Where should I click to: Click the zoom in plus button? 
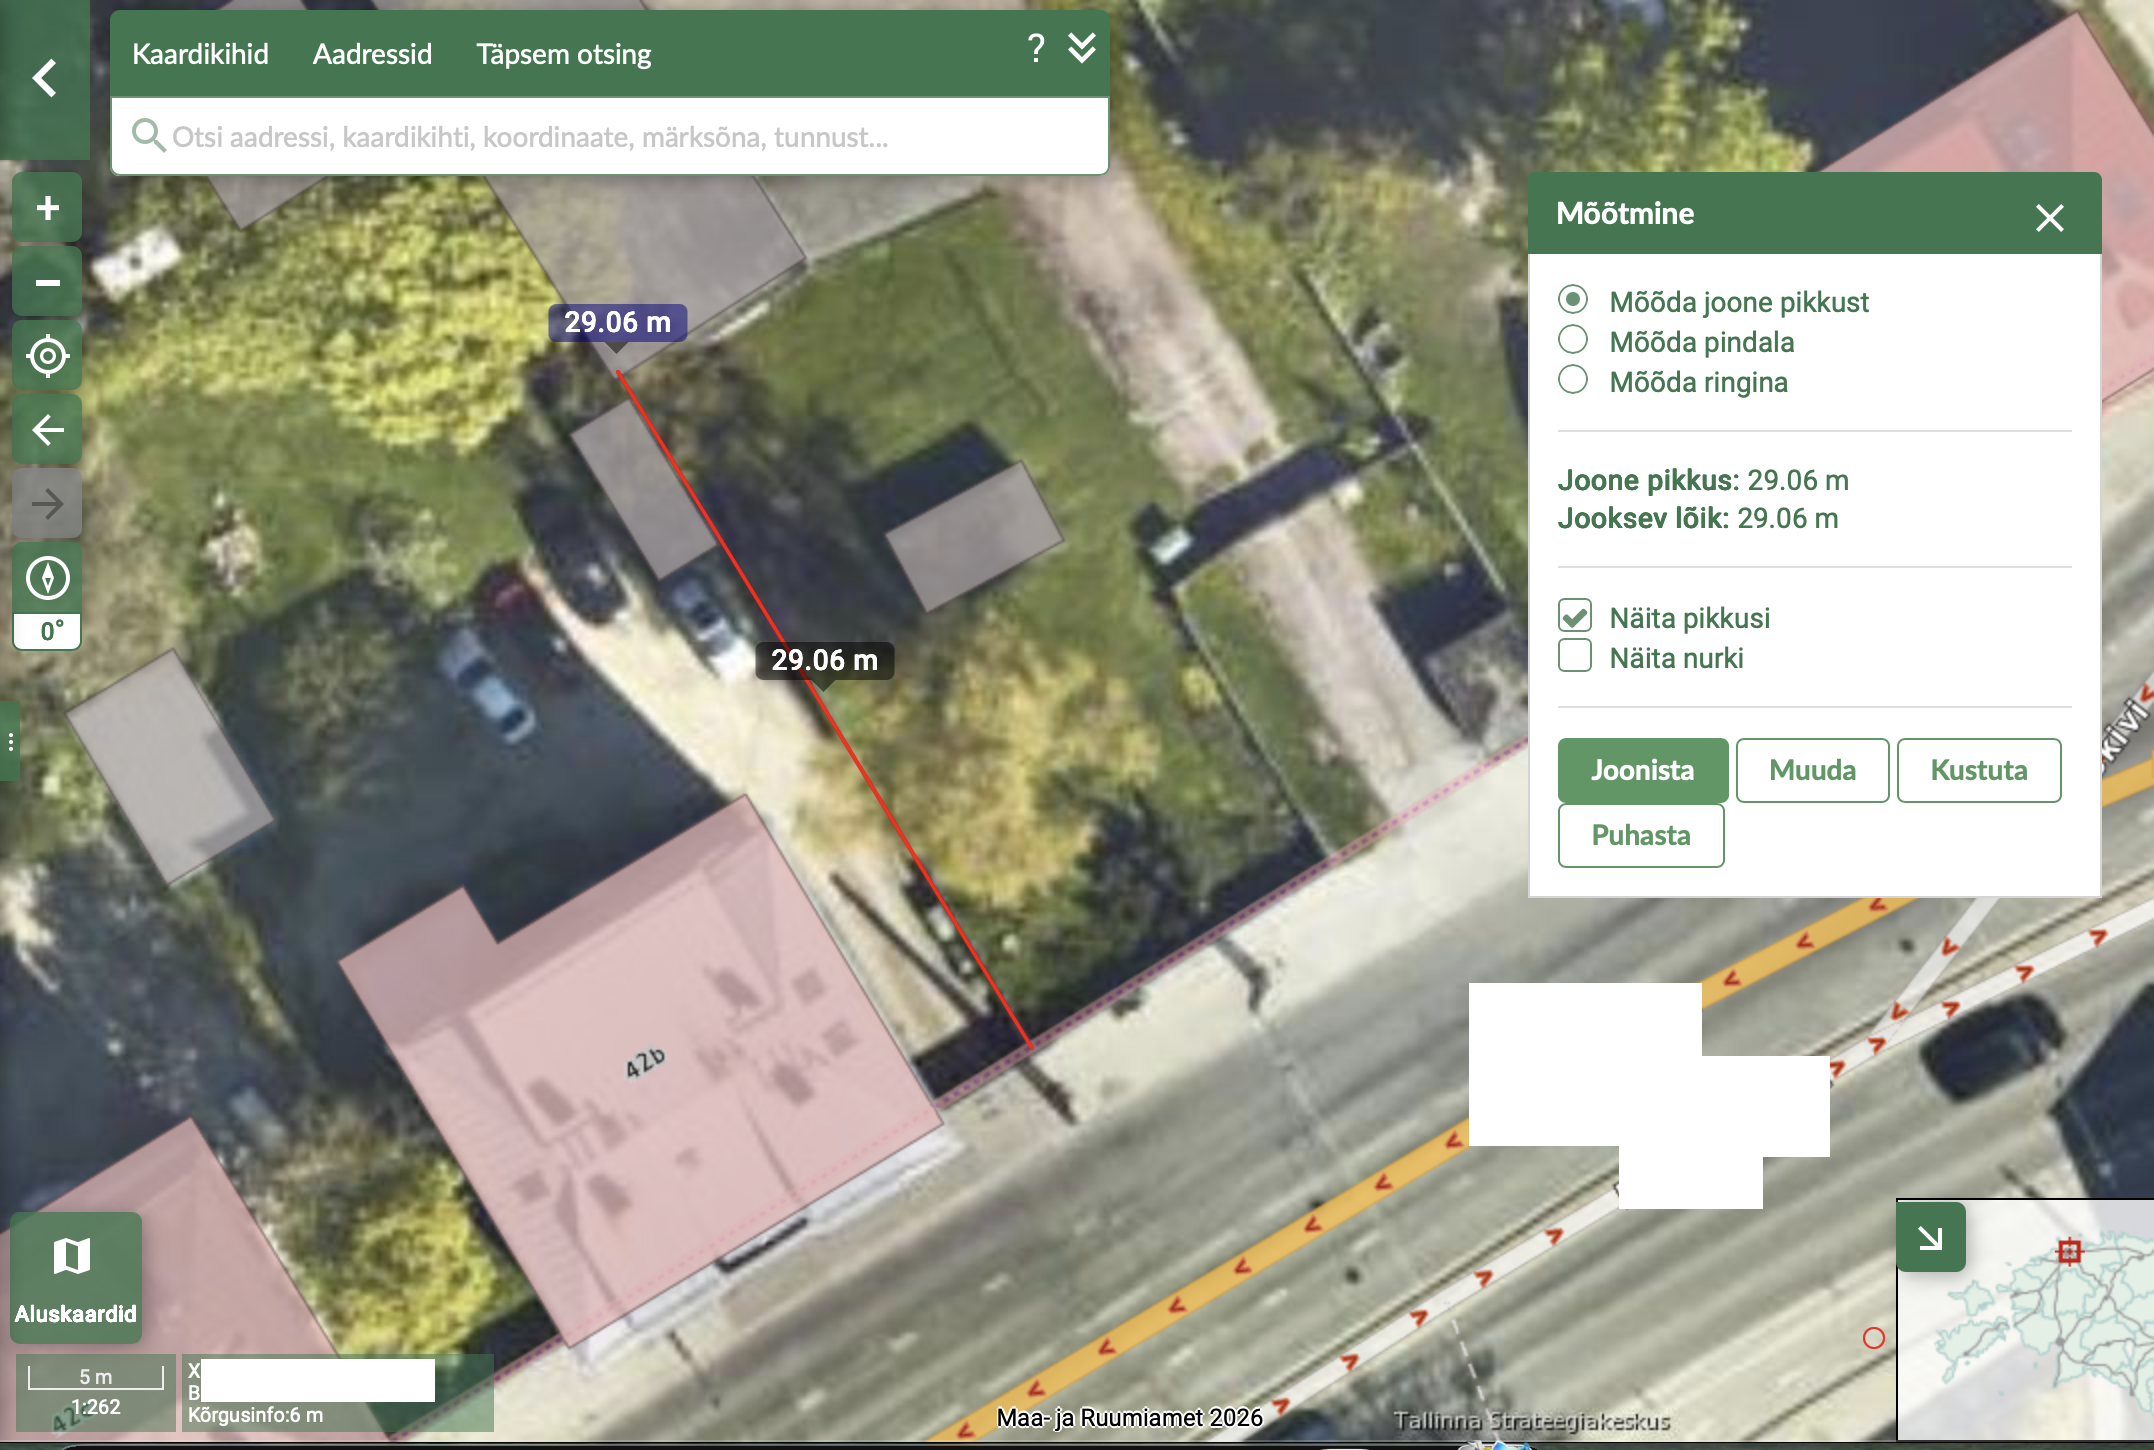(47, 208)
